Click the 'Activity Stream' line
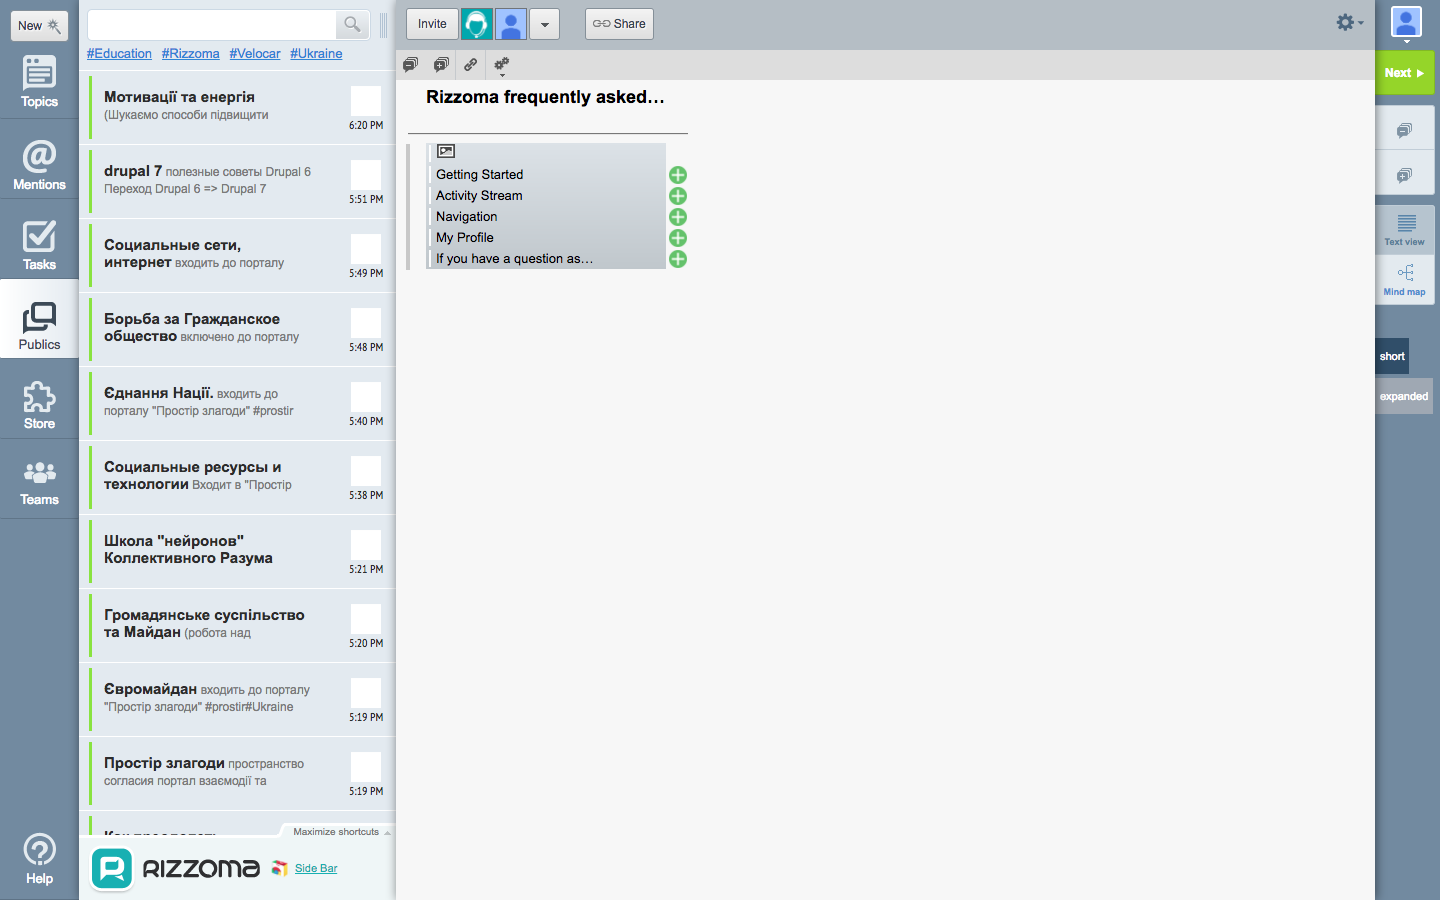 point(479,196)
